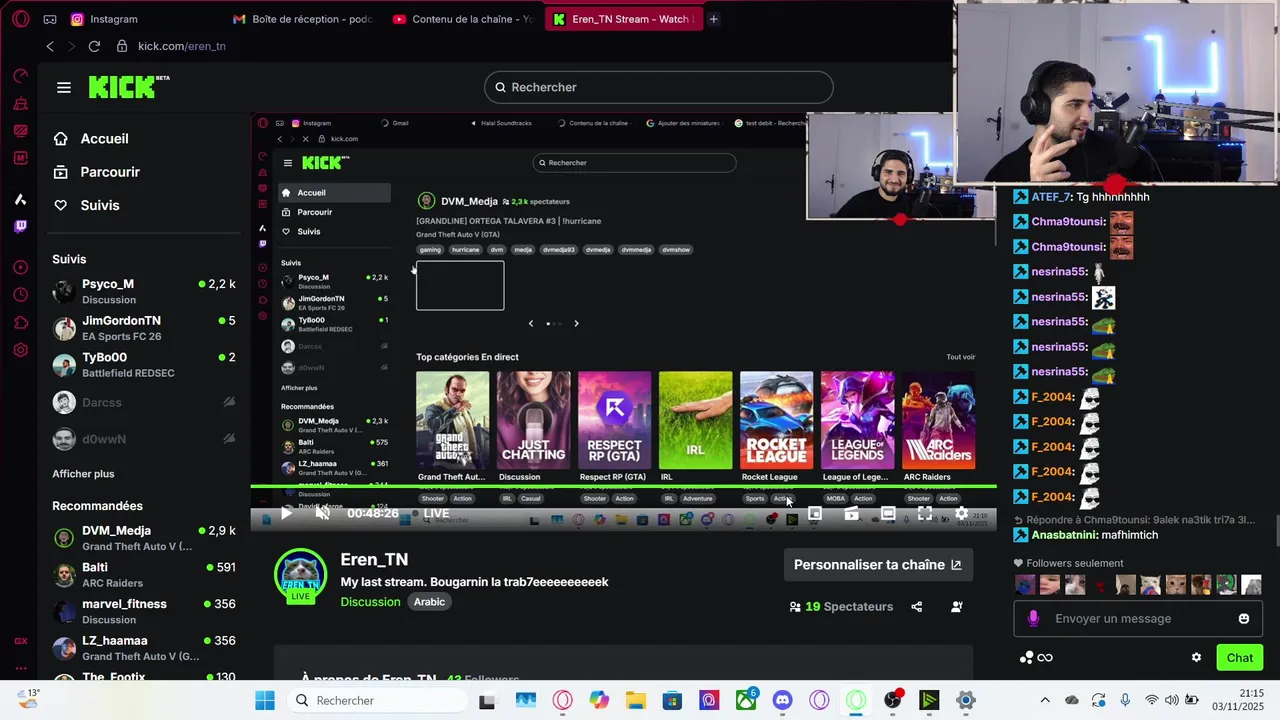Open Opera sidebar history clock icon

point(20,295)
